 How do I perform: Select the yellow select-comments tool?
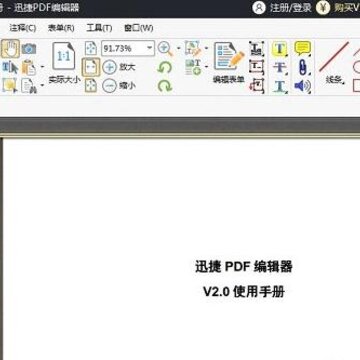10,86
